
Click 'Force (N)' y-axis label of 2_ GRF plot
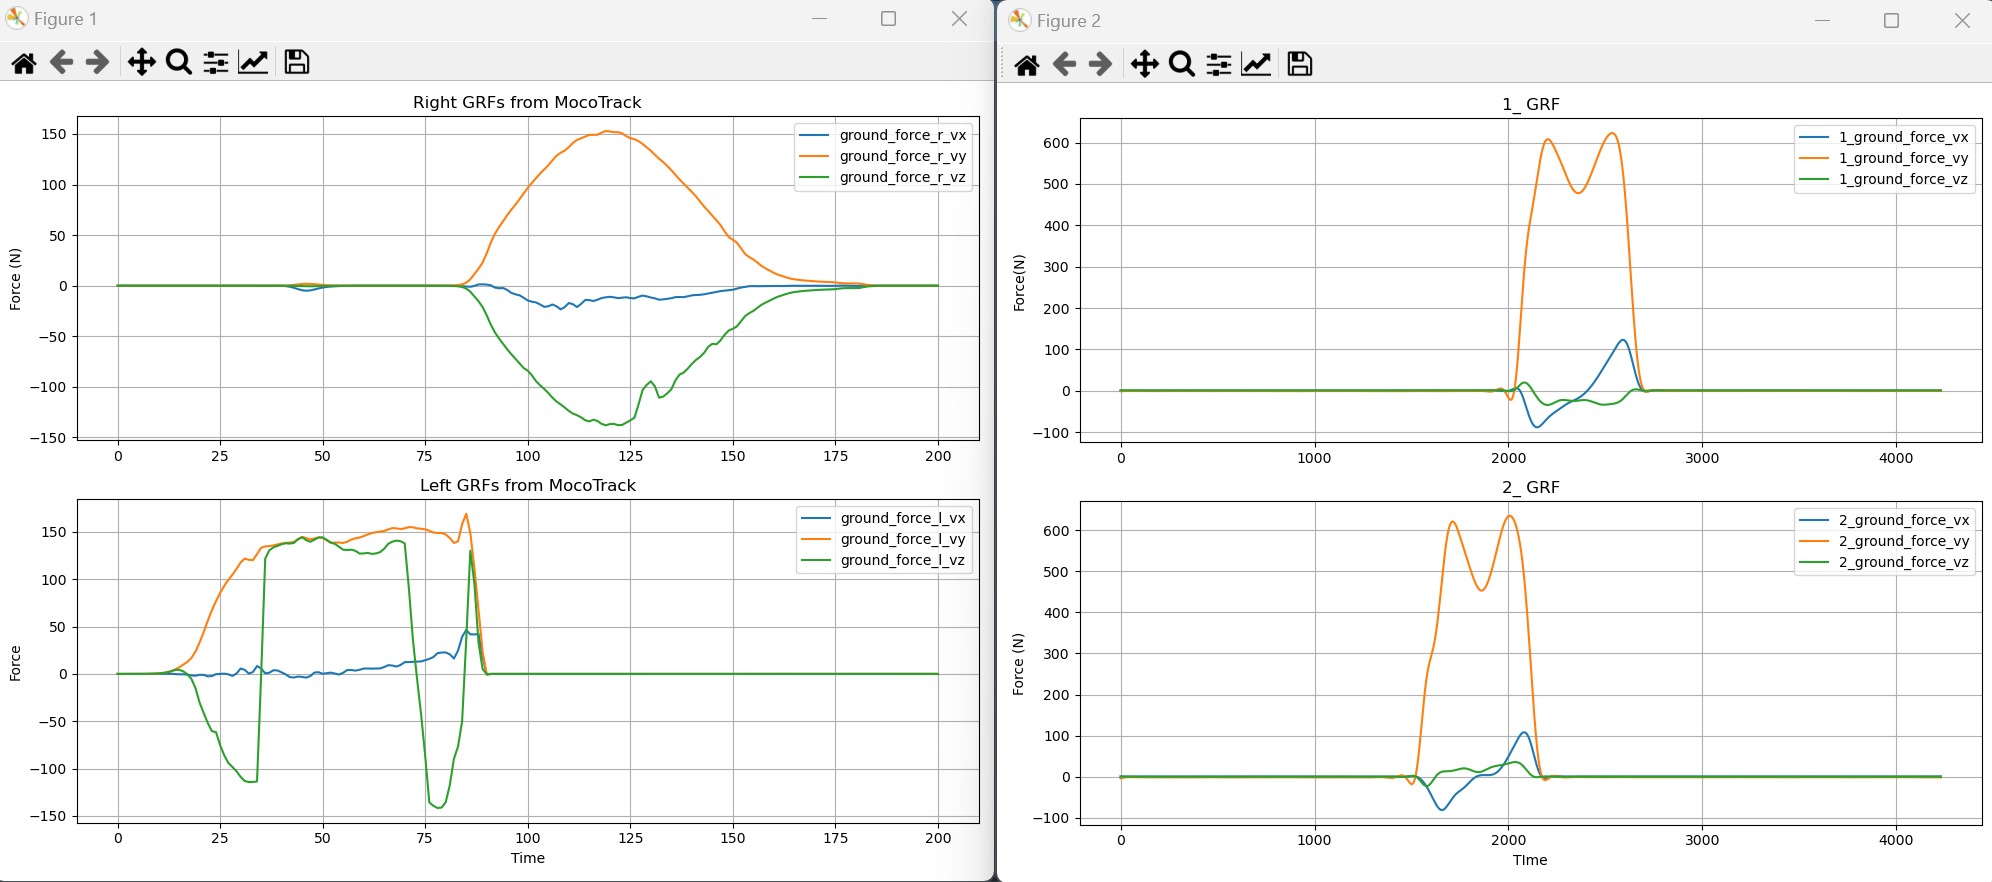pos(1018,664)
